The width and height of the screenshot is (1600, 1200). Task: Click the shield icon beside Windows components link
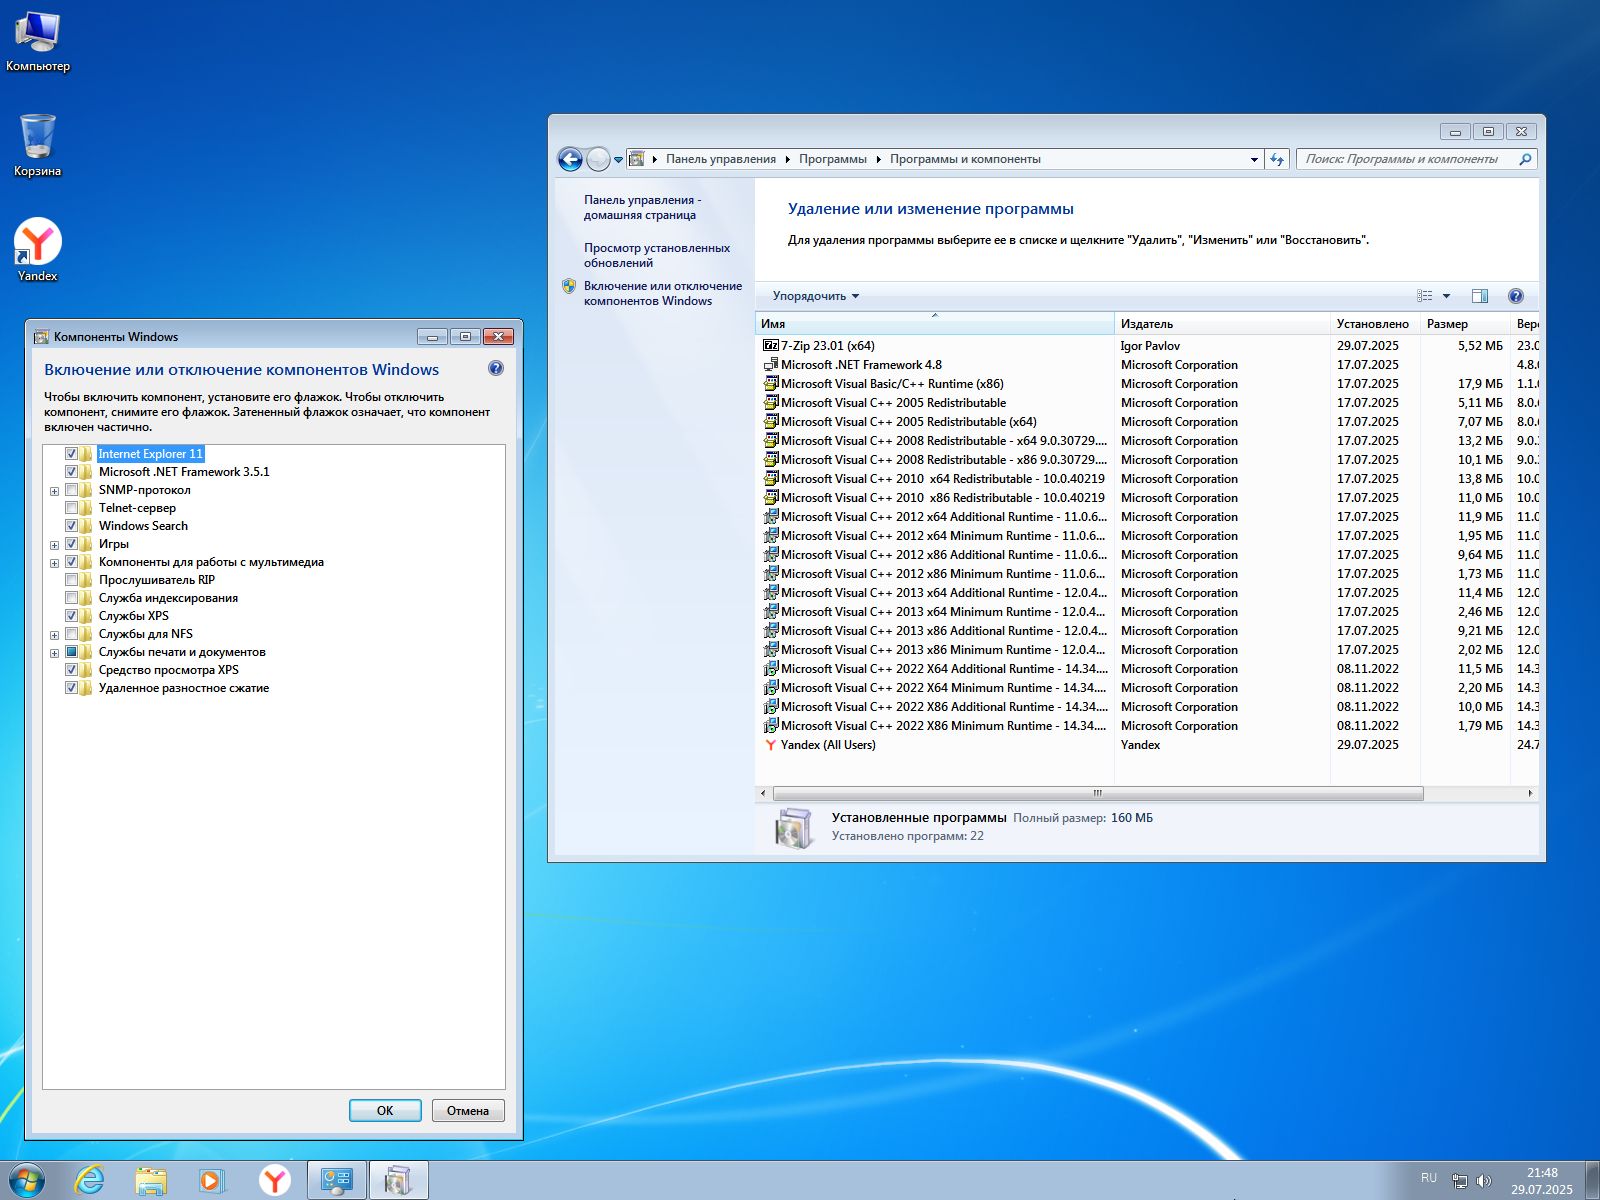point(569,286)
